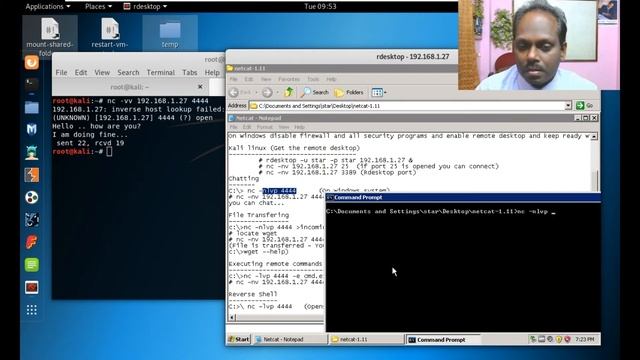Click 'Reverse Shell' heading in Notepad
The image size is (640, 360).
pos(253,294)
